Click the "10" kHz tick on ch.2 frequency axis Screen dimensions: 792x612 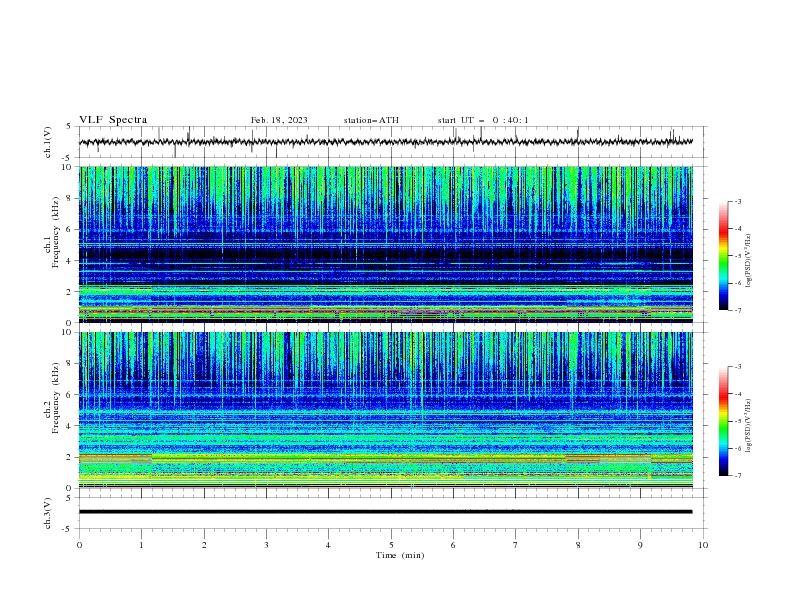click(x=67, y=332)
